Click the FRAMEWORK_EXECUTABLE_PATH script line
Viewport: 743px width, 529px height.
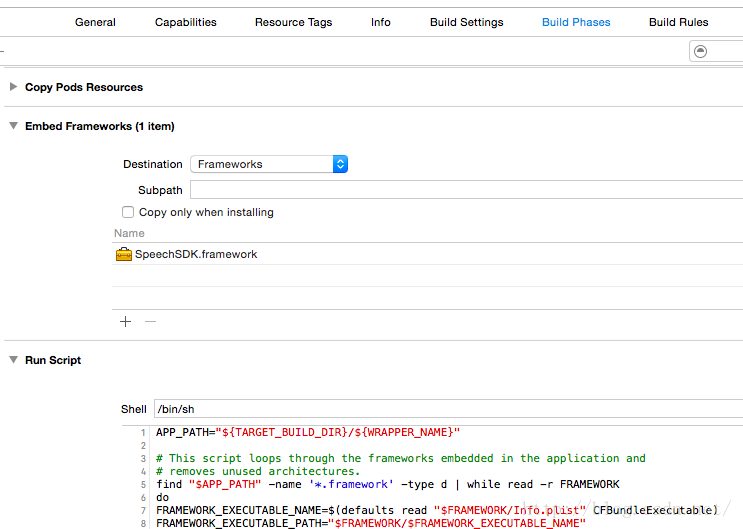coord(371,523)
